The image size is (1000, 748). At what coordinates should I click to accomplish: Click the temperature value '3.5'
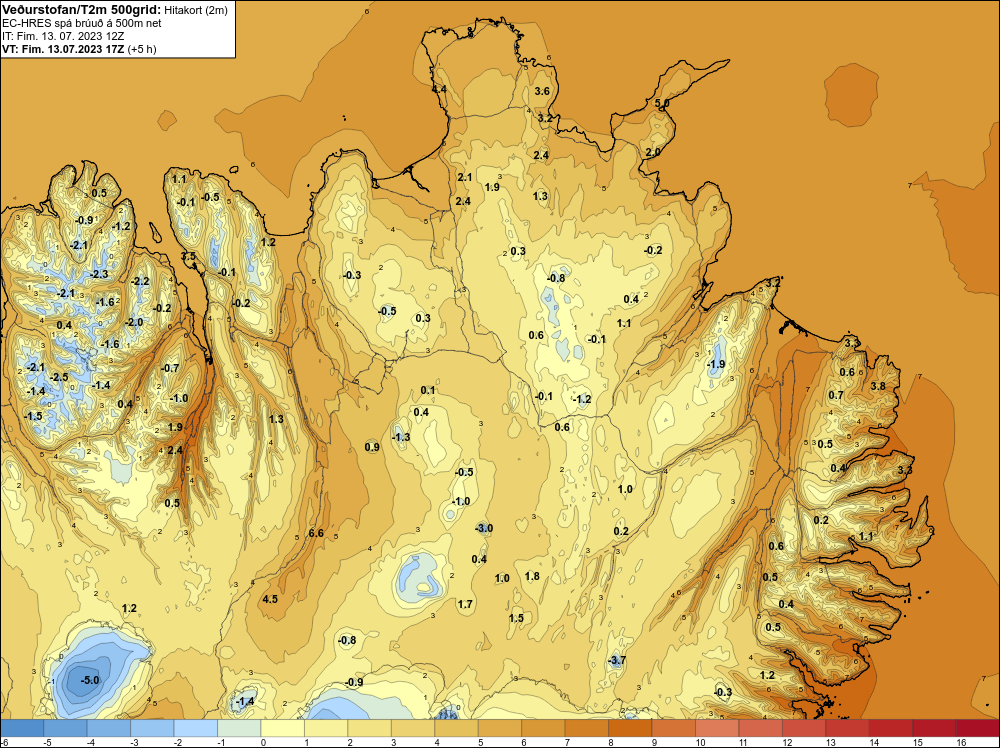pyautogui.click(x=189, y=256)
